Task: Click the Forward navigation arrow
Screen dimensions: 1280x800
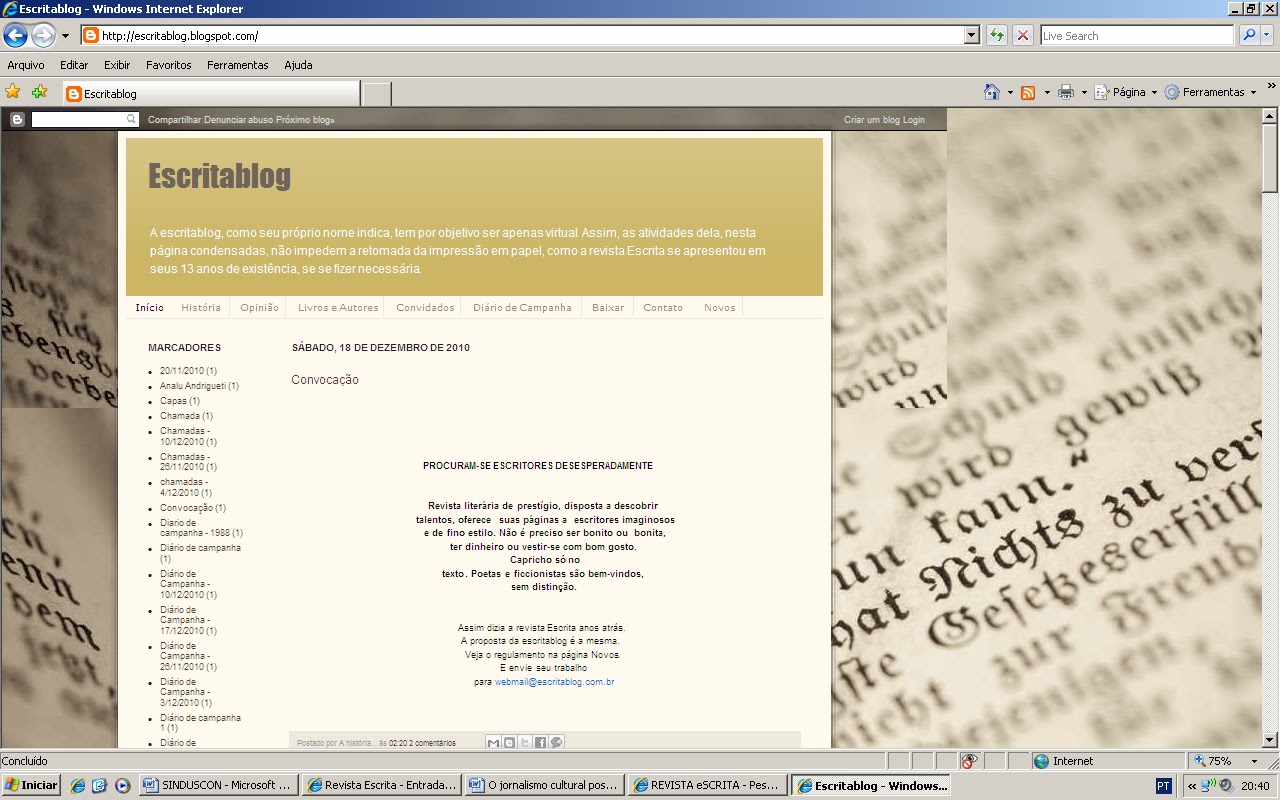Action: [43, 36]
